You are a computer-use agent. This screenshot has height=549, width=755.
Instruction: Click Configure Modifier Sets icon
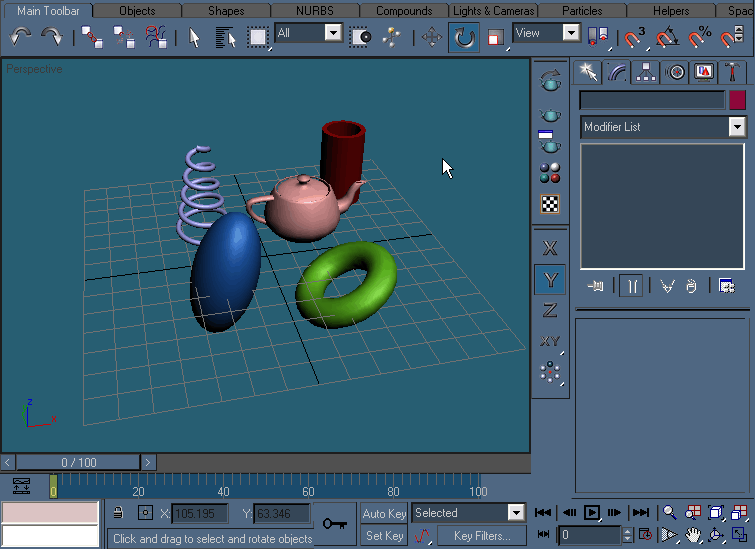(x=727, y=286)
